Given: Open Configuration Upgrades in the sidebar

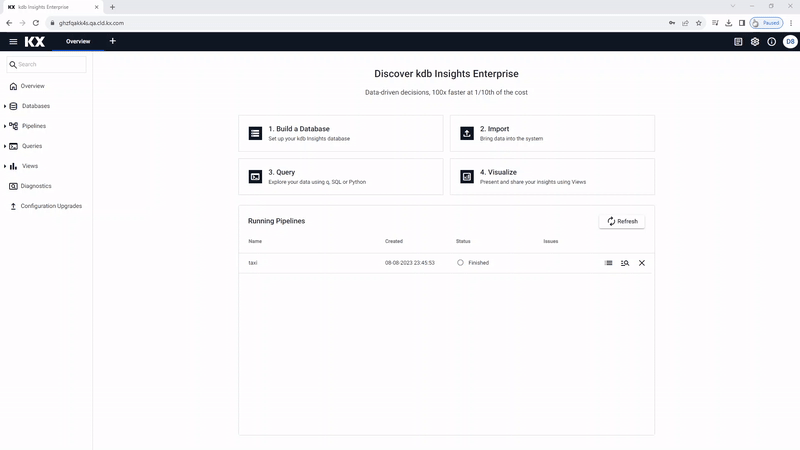Looking at the screenshot, I should [51, 206].
